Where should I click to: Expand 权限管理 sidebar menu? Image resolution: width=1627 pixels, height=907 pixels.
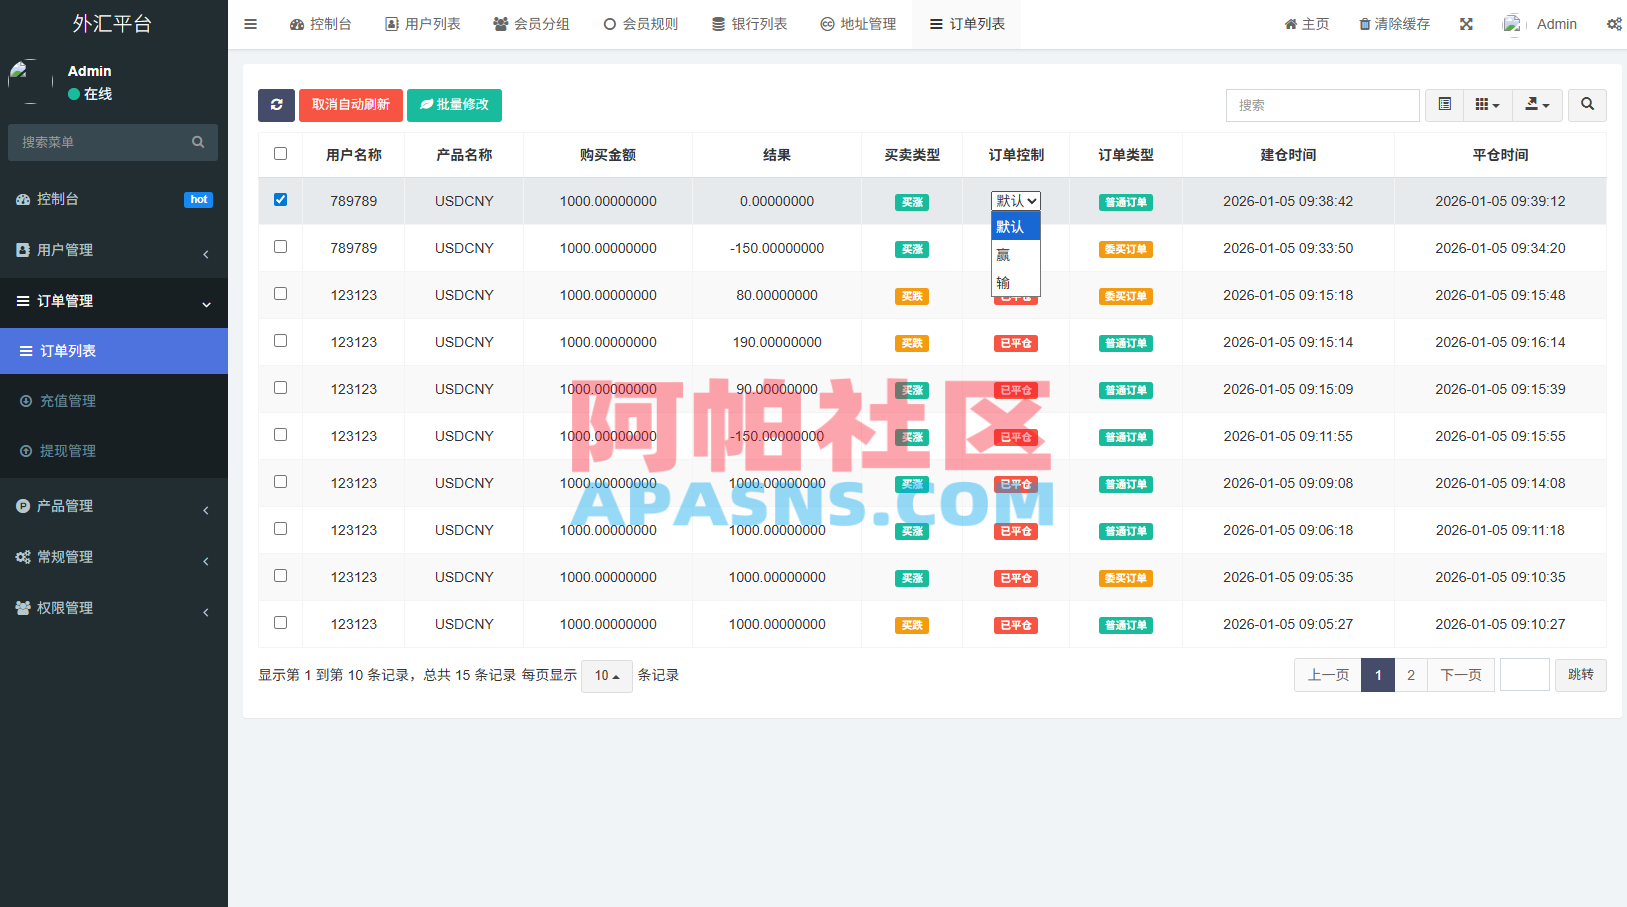click(x=114, y=608)
